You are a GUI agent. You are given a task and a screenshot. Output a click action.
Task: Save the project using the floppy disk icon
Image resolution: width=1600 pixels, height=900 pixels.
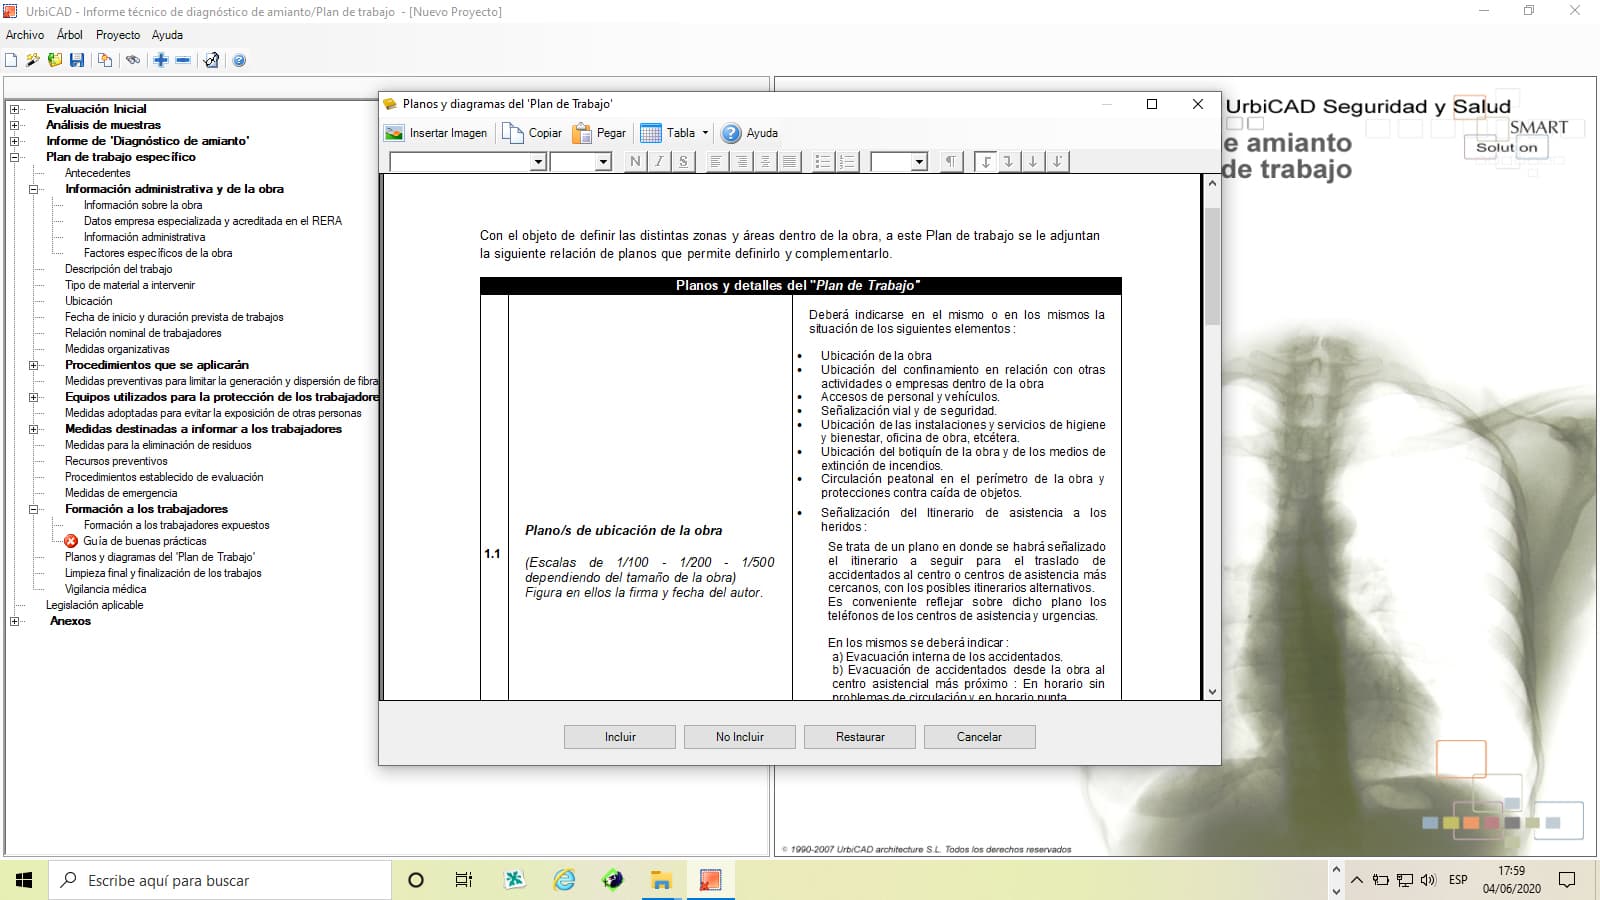pyautogui.click(x=77, y=61)
